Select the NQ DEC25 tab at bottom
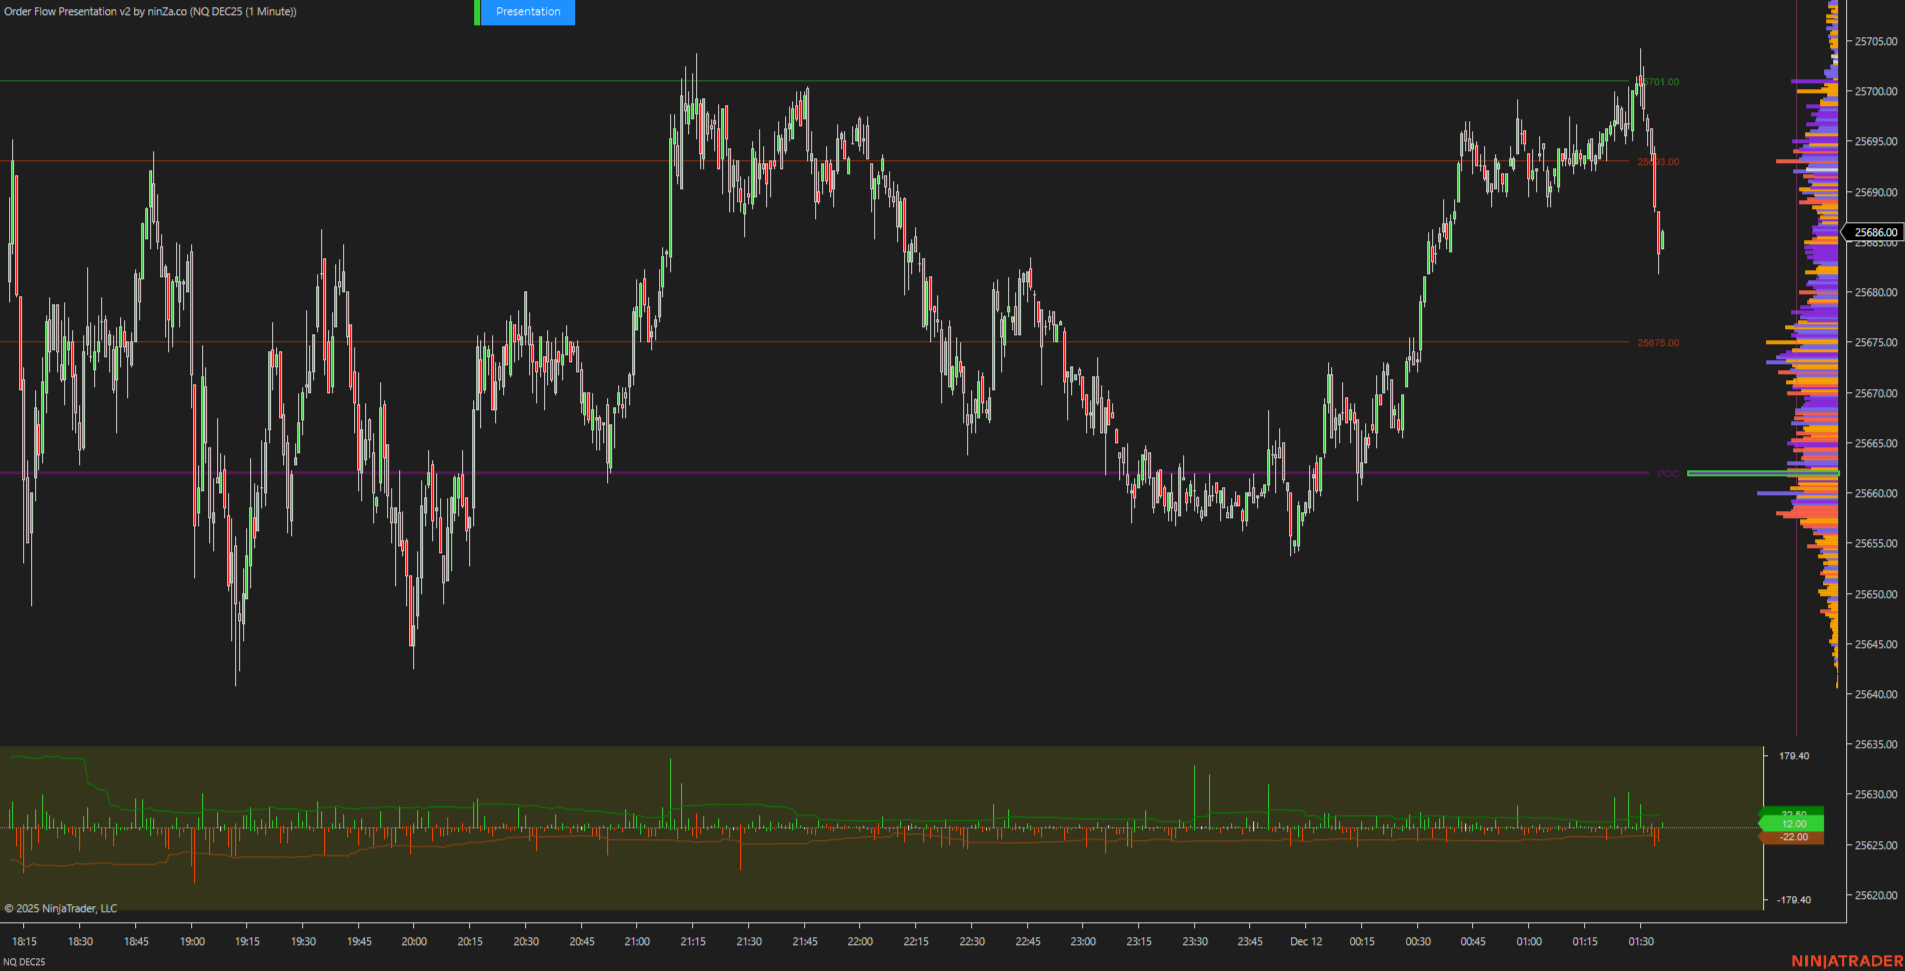 (24, 962)
